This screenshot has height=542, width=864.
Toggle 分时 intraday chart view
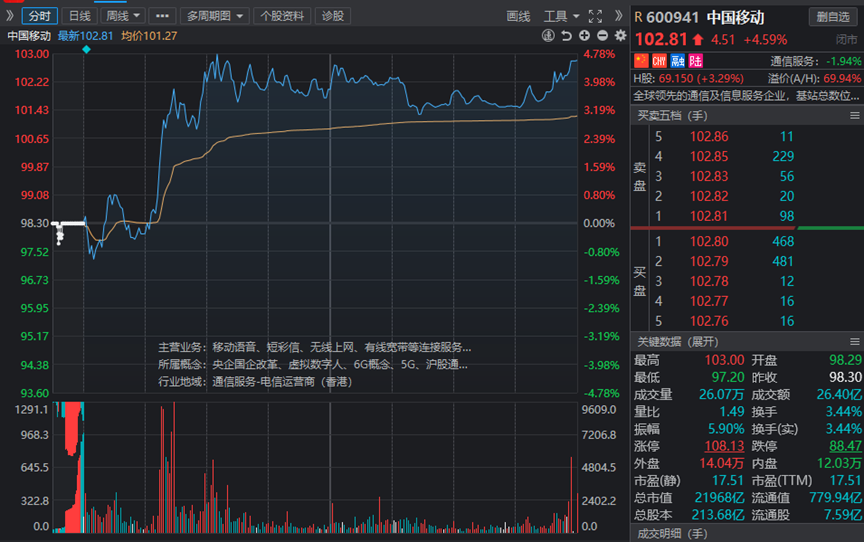38,16
